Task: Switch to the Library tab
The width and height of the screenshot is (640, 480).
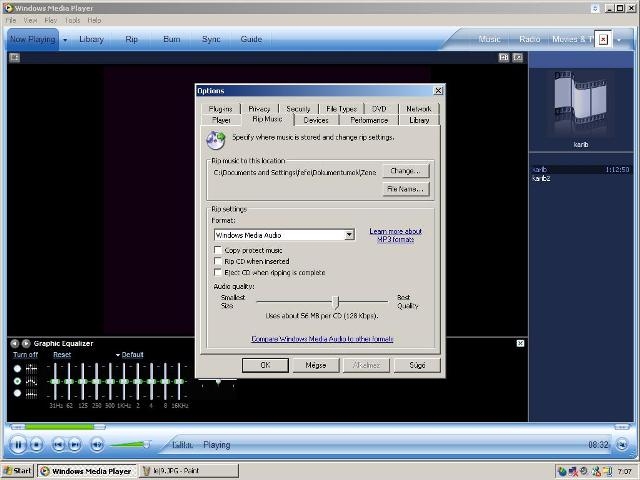Action: click(91, 39)
